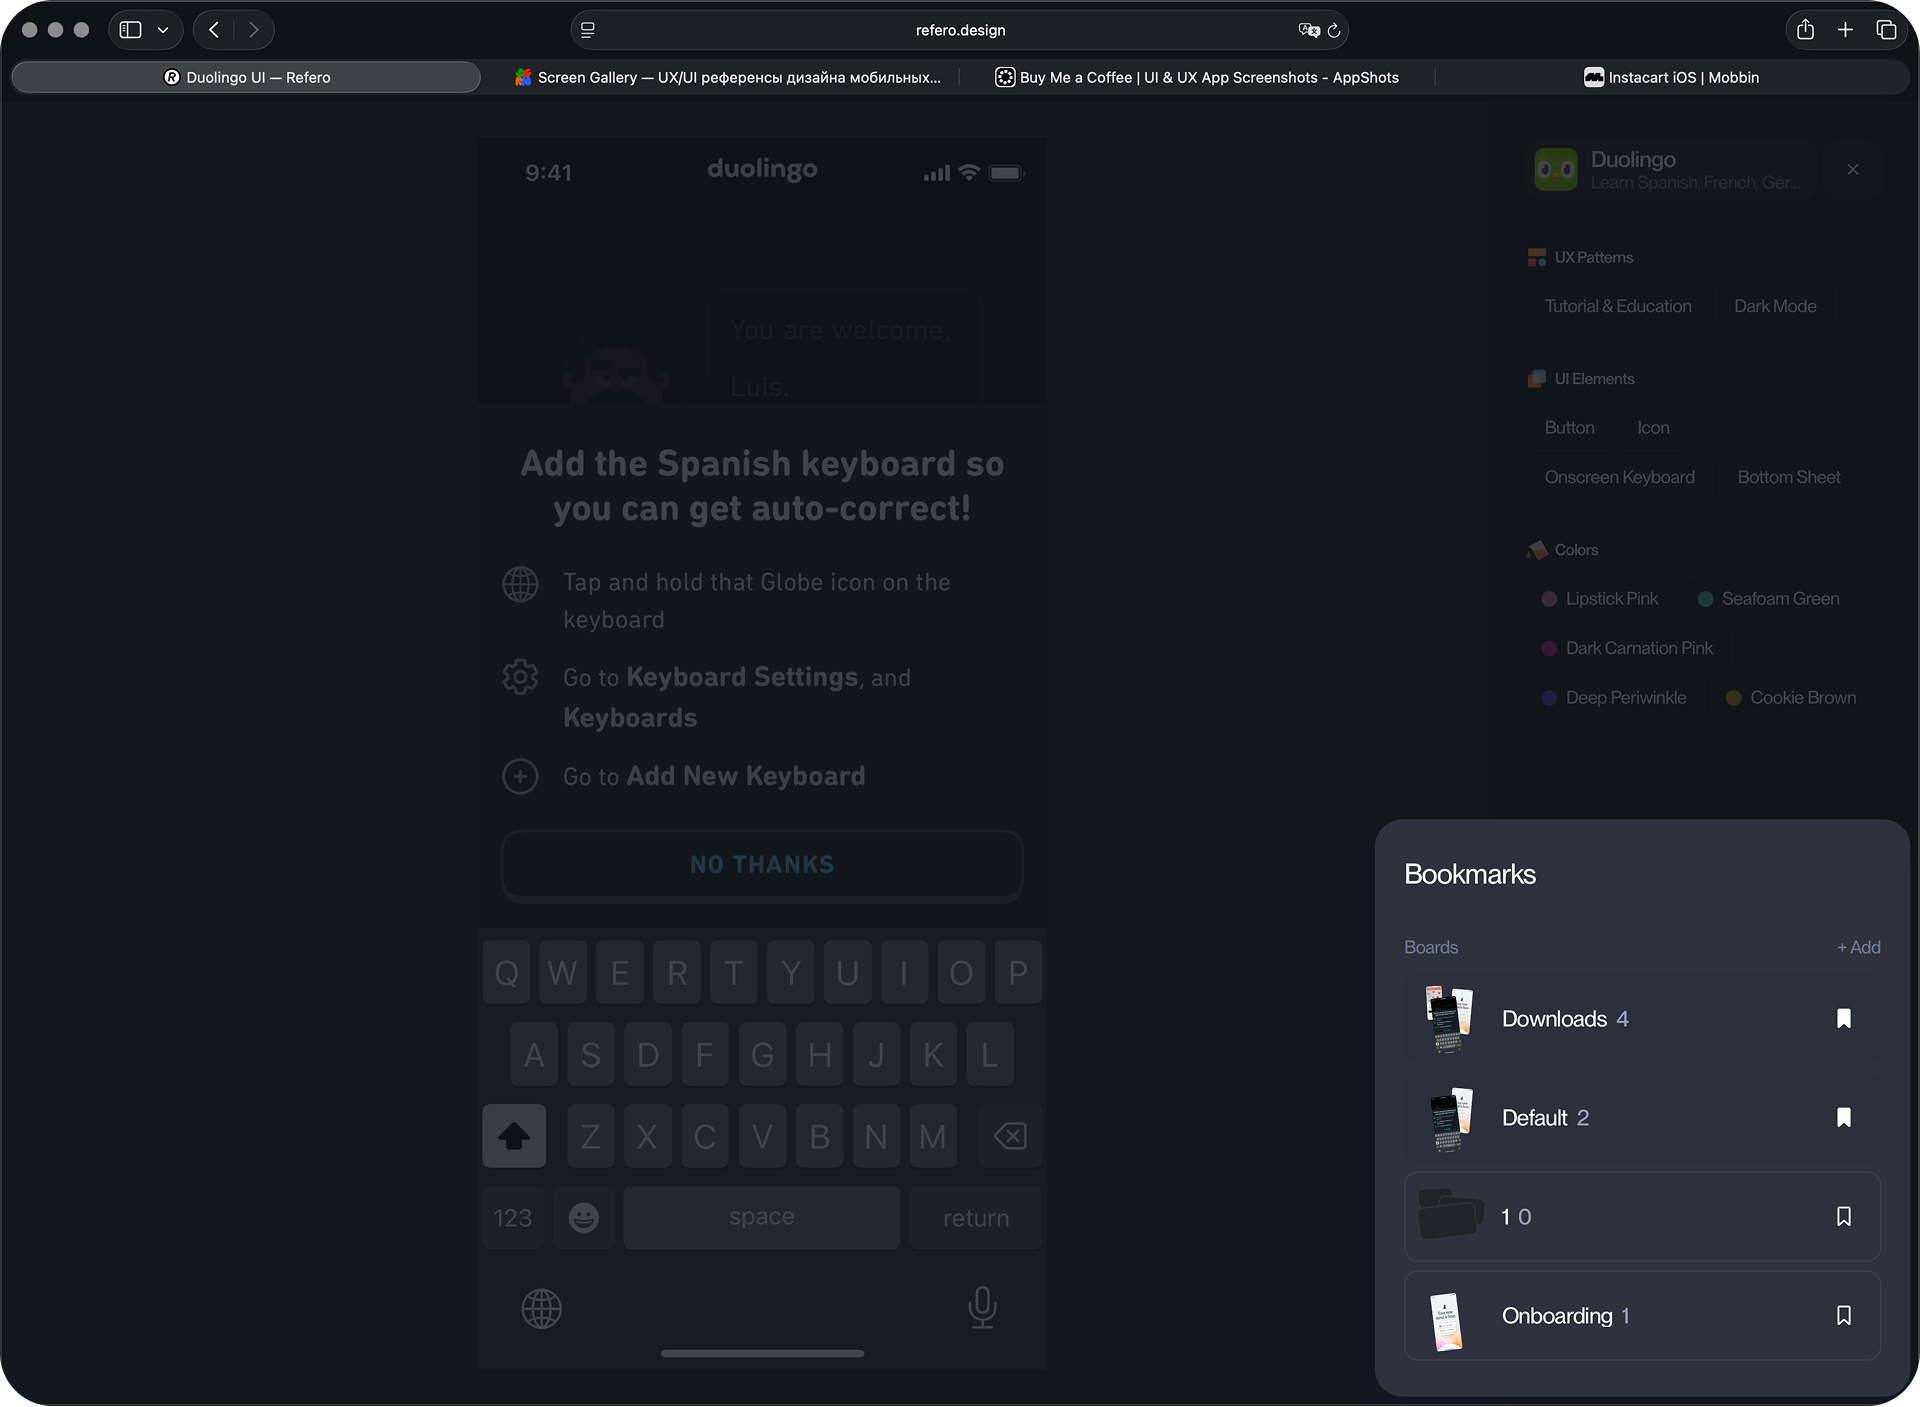The image size is (1920, 1407).
Task: Switch to the Screen Gallery tab
Action: click(x=727, y=77)
